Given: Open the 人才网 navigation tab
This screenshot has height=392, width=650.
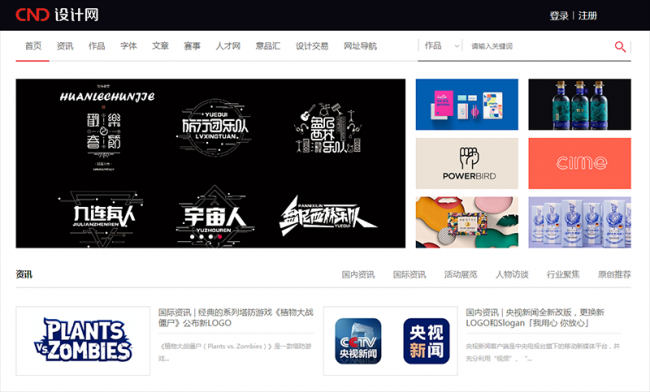Looking at the screenshot, I should [x=228, y=46].
